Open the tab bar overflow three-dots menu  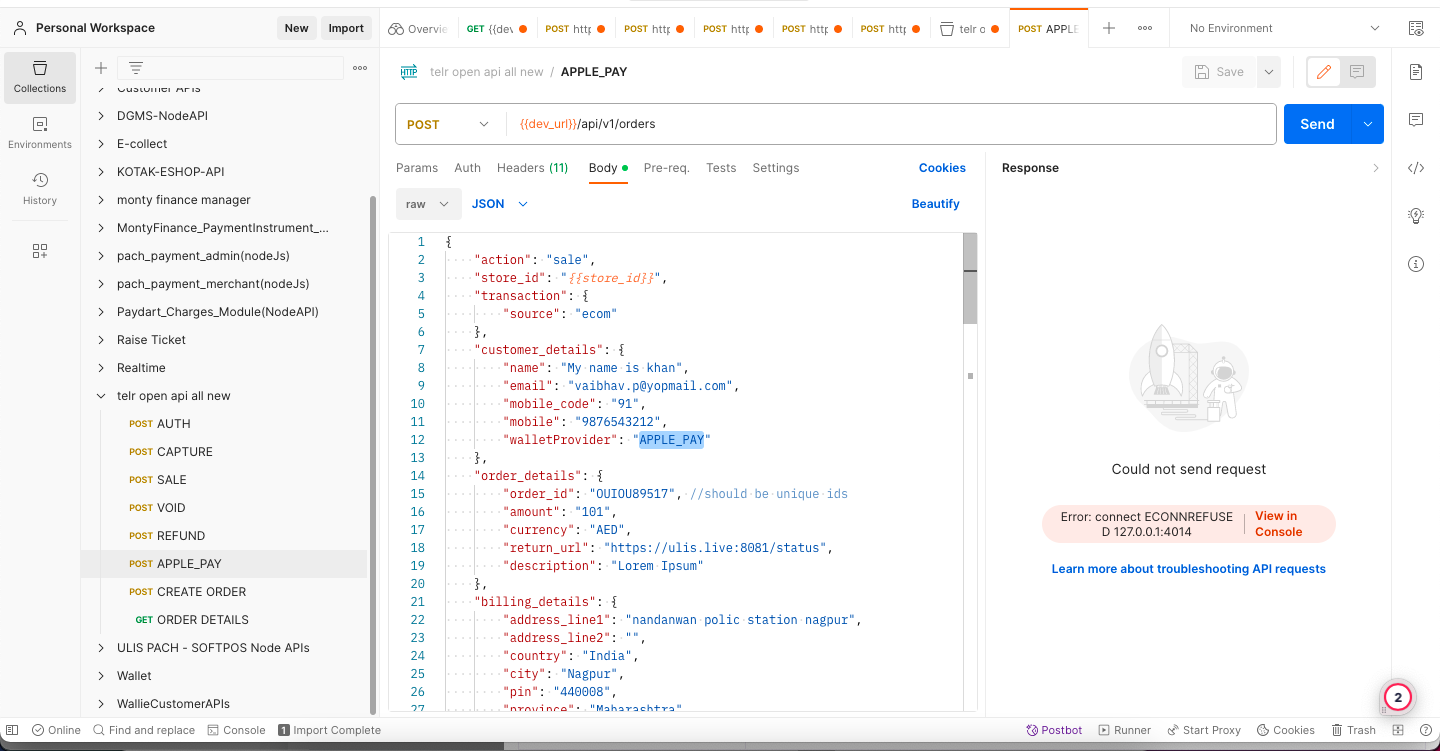(1145, 29)
